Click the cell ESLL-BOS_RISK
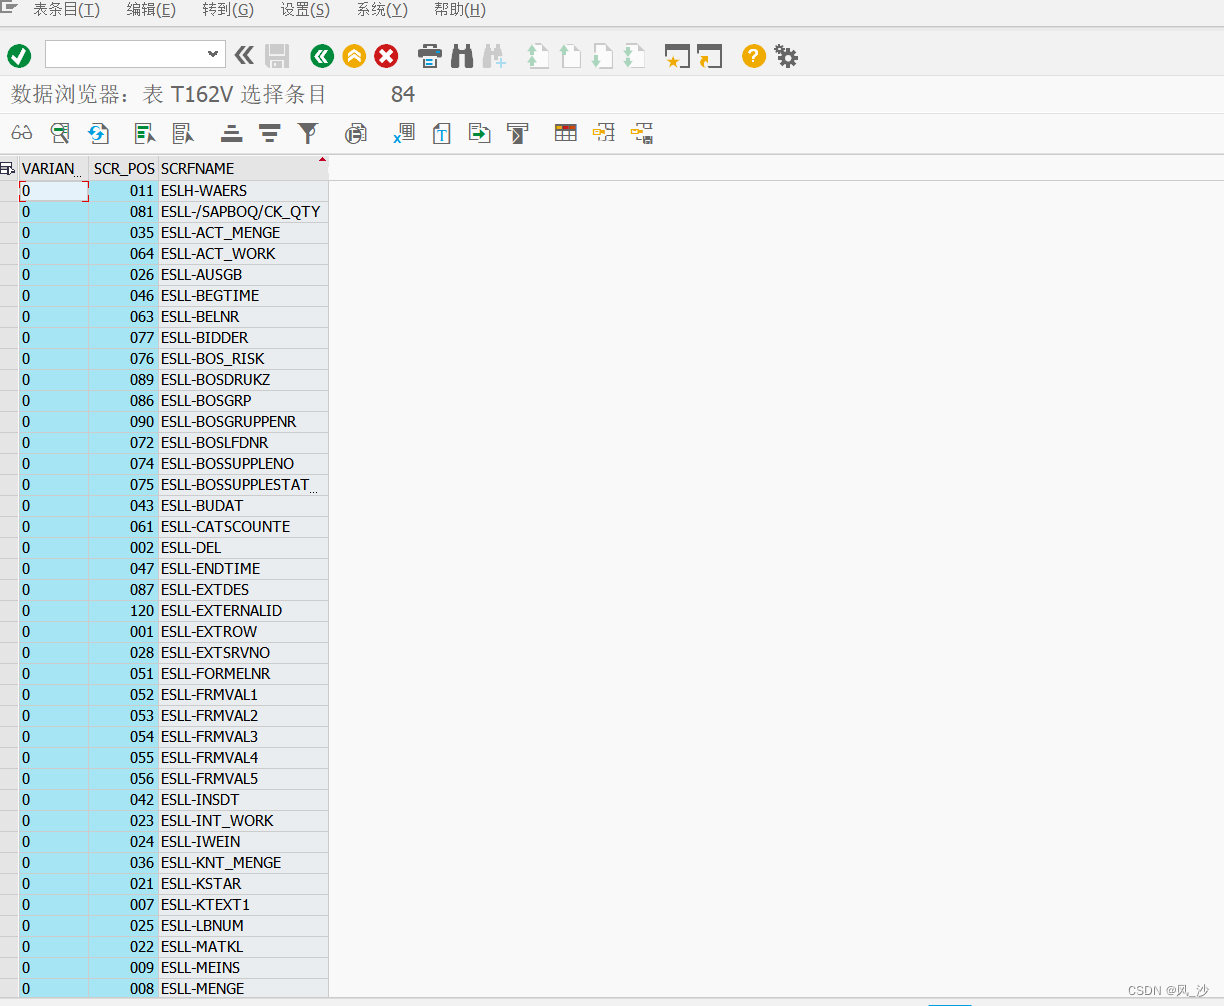 243,358
